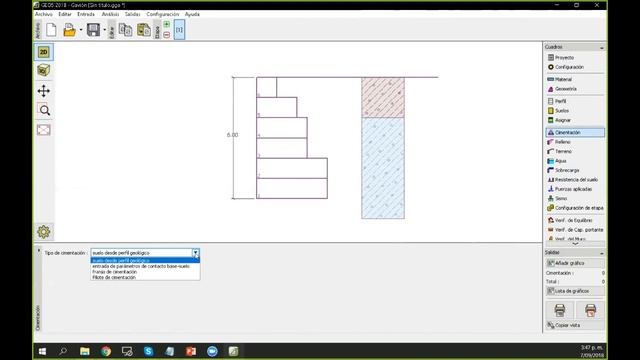Switch to 3D view

[44, 71]
